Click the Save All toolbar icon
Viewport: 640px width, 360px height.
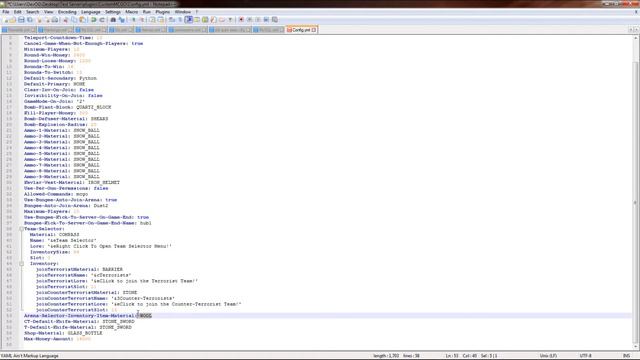(x=30, y=20)
